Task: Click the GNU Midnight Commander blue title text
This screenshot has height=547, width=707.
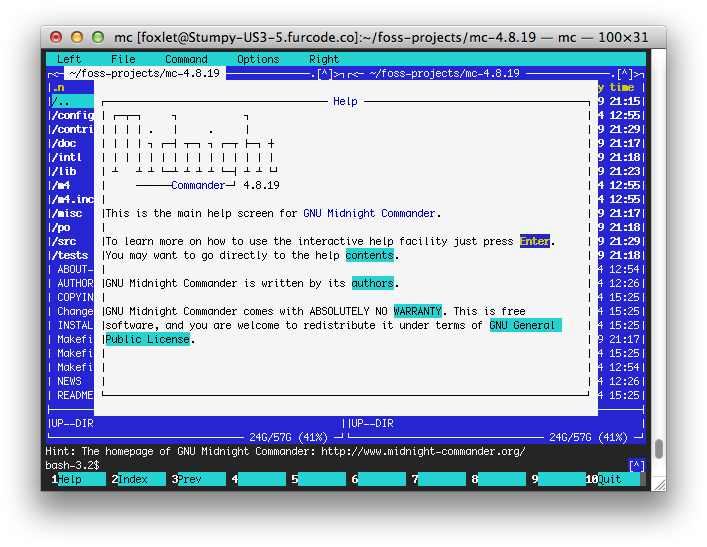Action: coord(369,213)
